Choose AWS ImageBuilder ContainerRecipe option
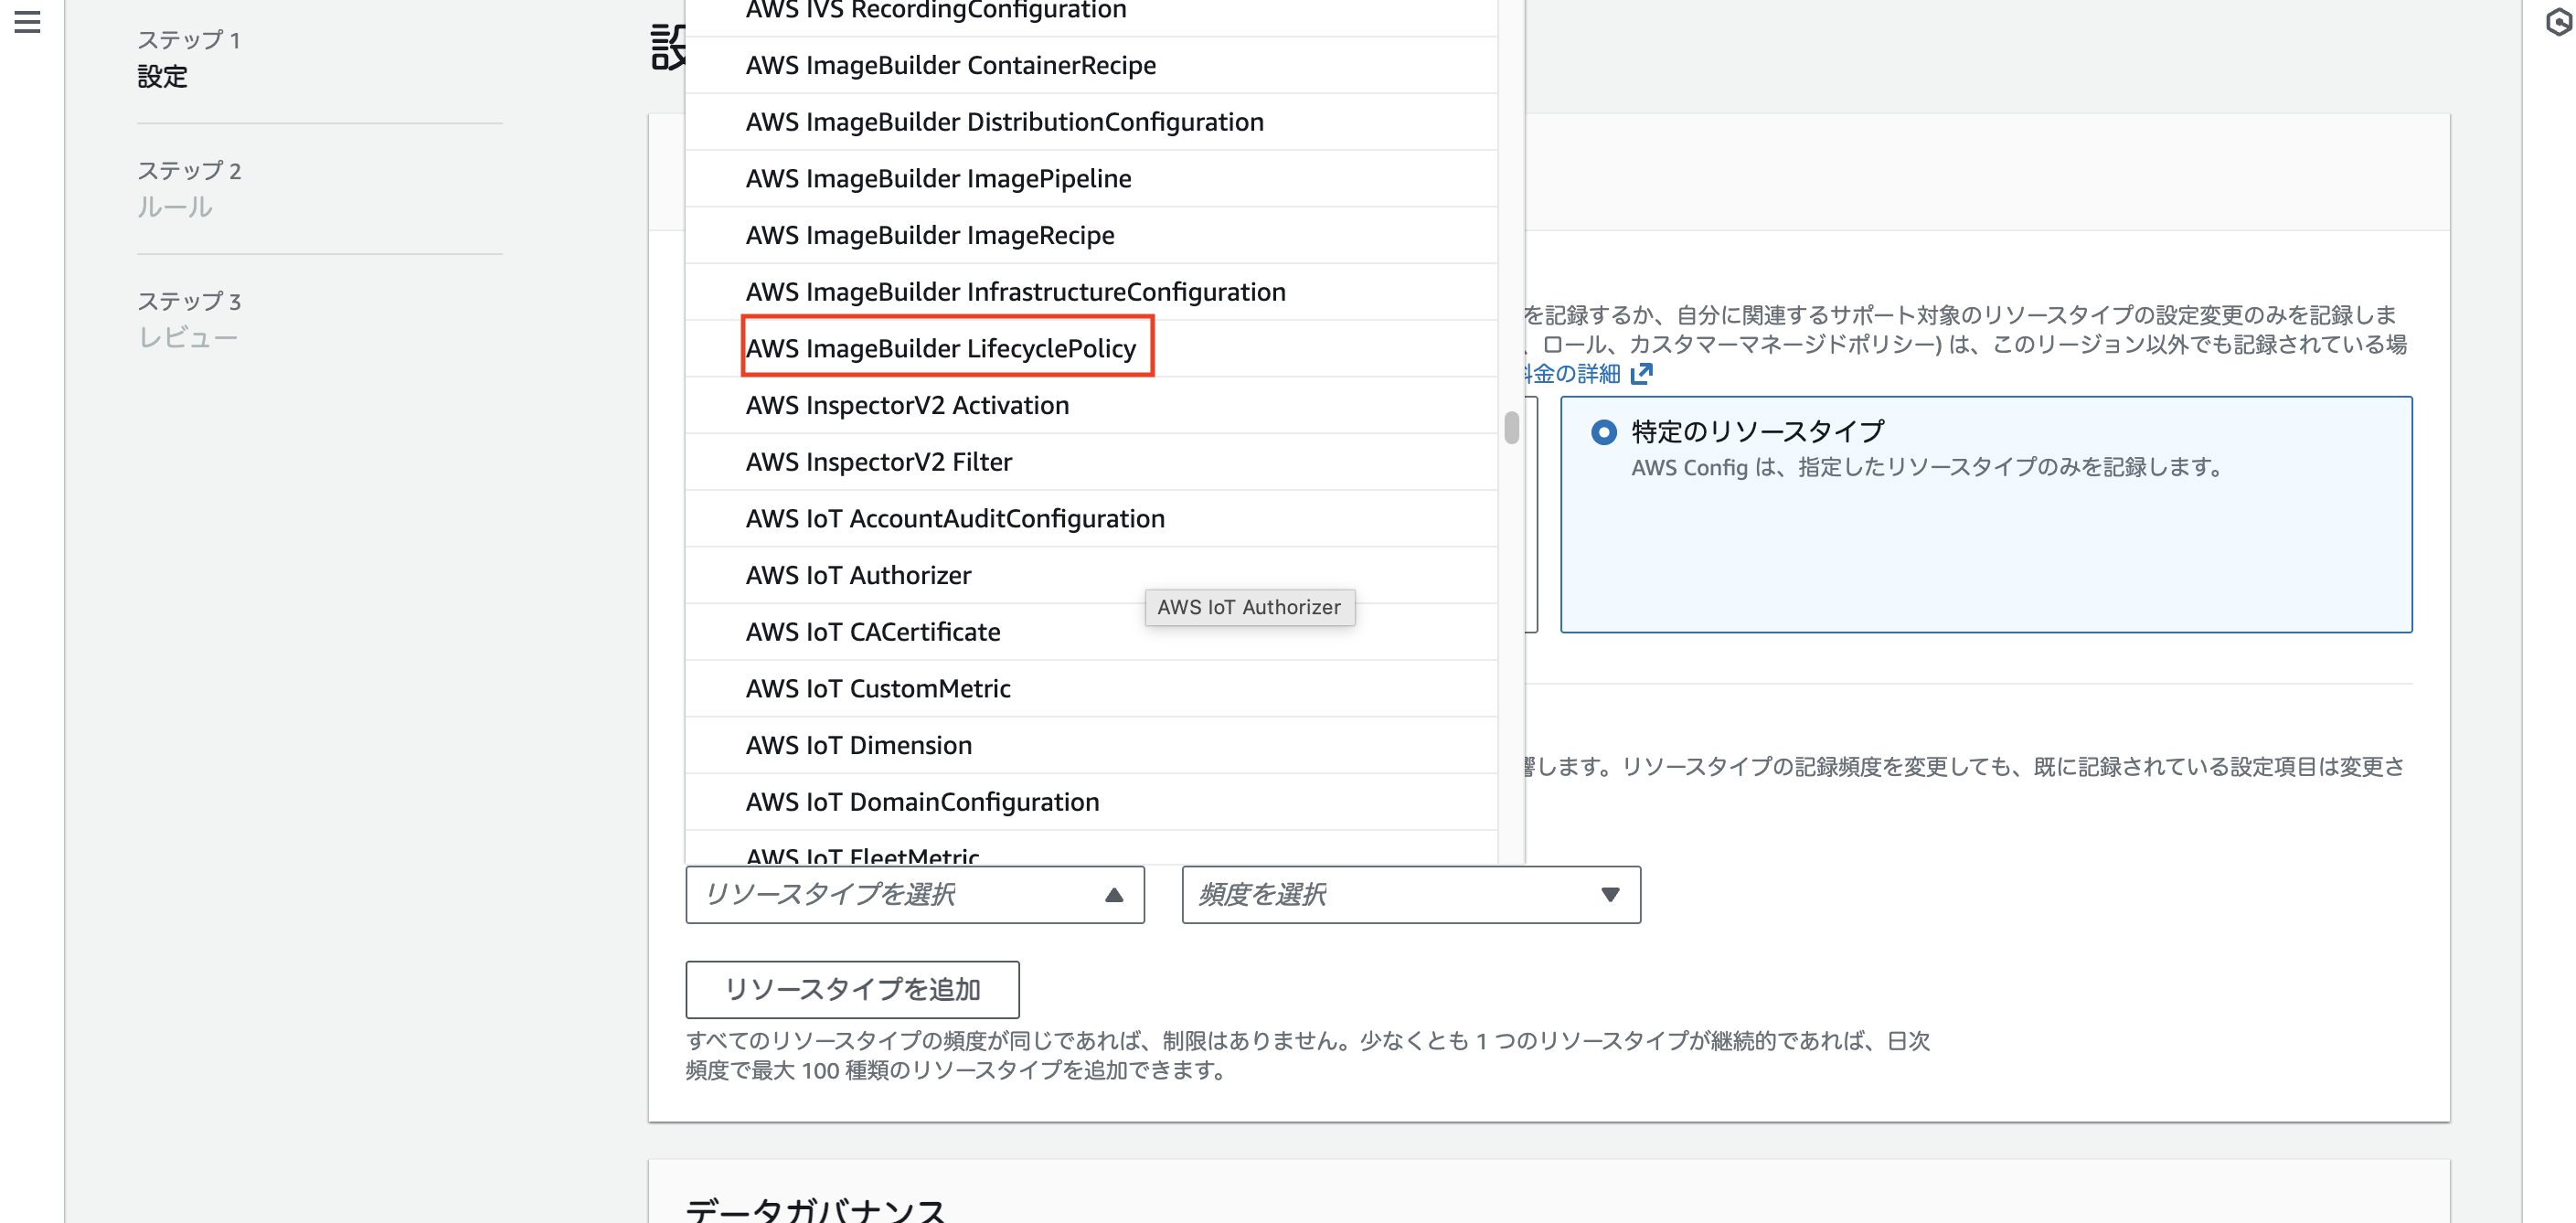The width and height of the screenshot is (2576, 1223). (949, 65)
